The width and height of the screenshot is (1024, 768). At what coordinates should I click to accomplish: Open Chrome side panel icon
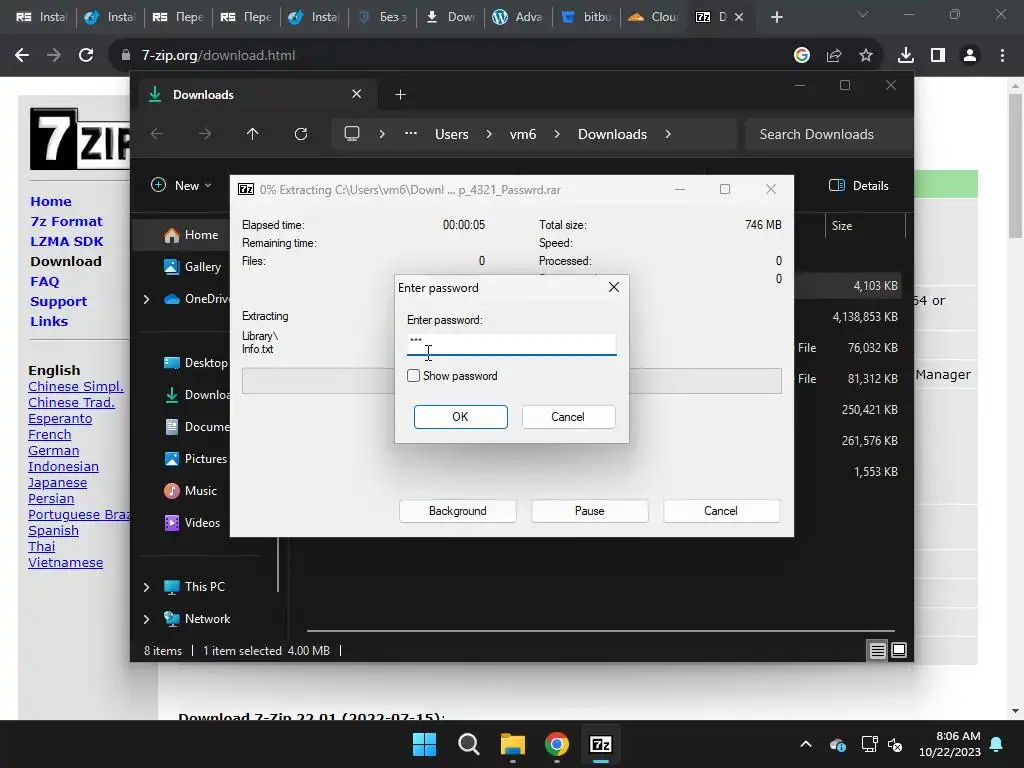click(938, 56)
